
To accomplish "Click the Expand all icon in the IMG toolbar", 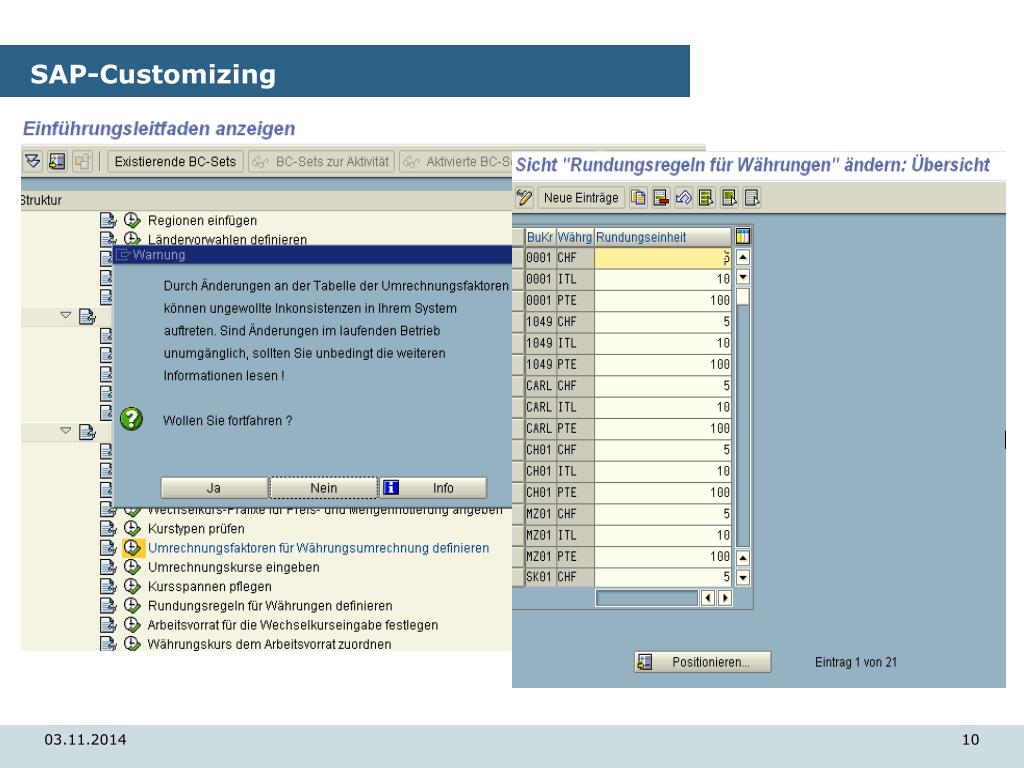I will point(33,161).
